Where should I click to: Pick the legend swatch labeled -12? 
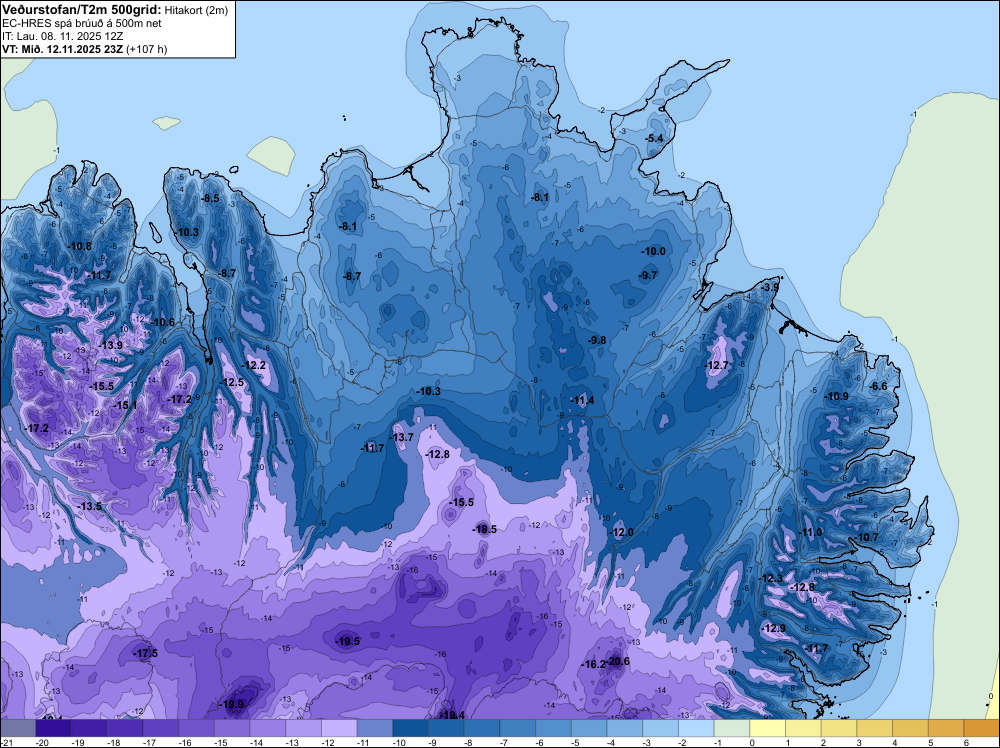(339, 728)
